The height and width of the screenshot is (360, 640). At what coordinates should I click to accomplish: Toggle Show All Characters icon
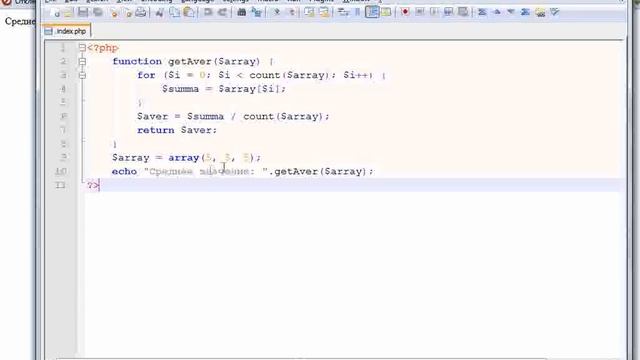357,12
